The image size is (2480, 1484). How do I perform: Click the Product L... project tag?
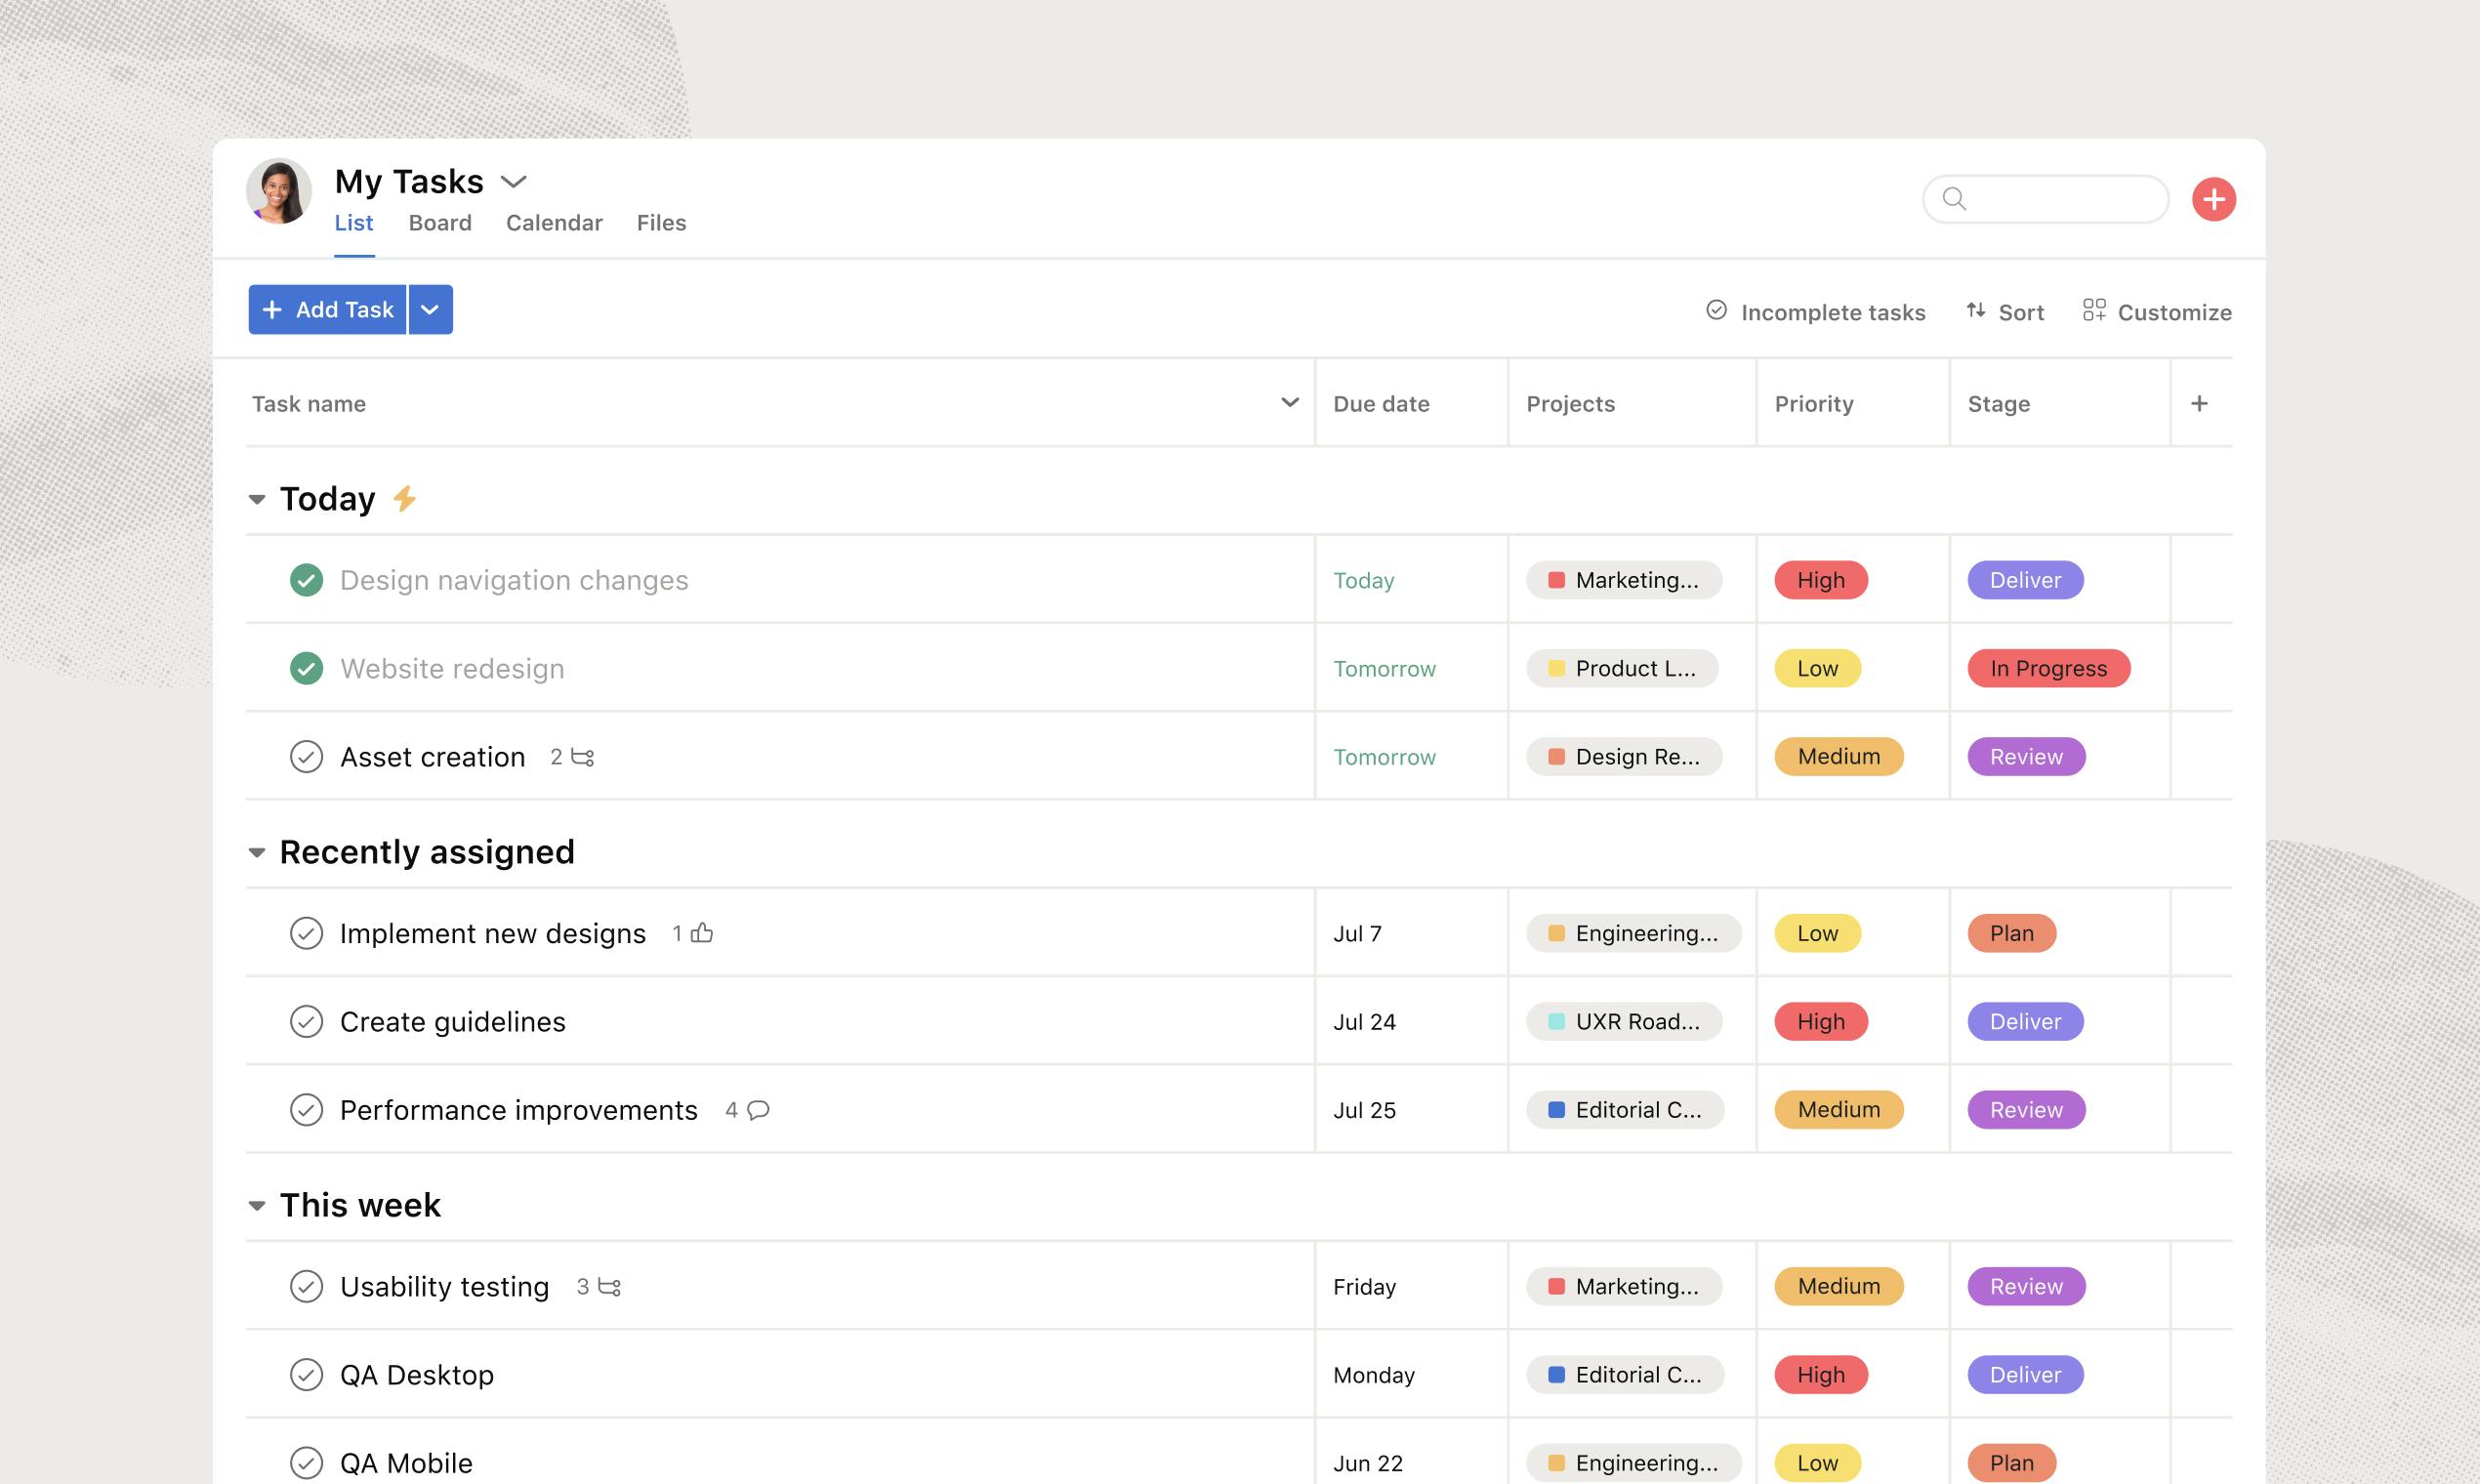pos(1622,668)
